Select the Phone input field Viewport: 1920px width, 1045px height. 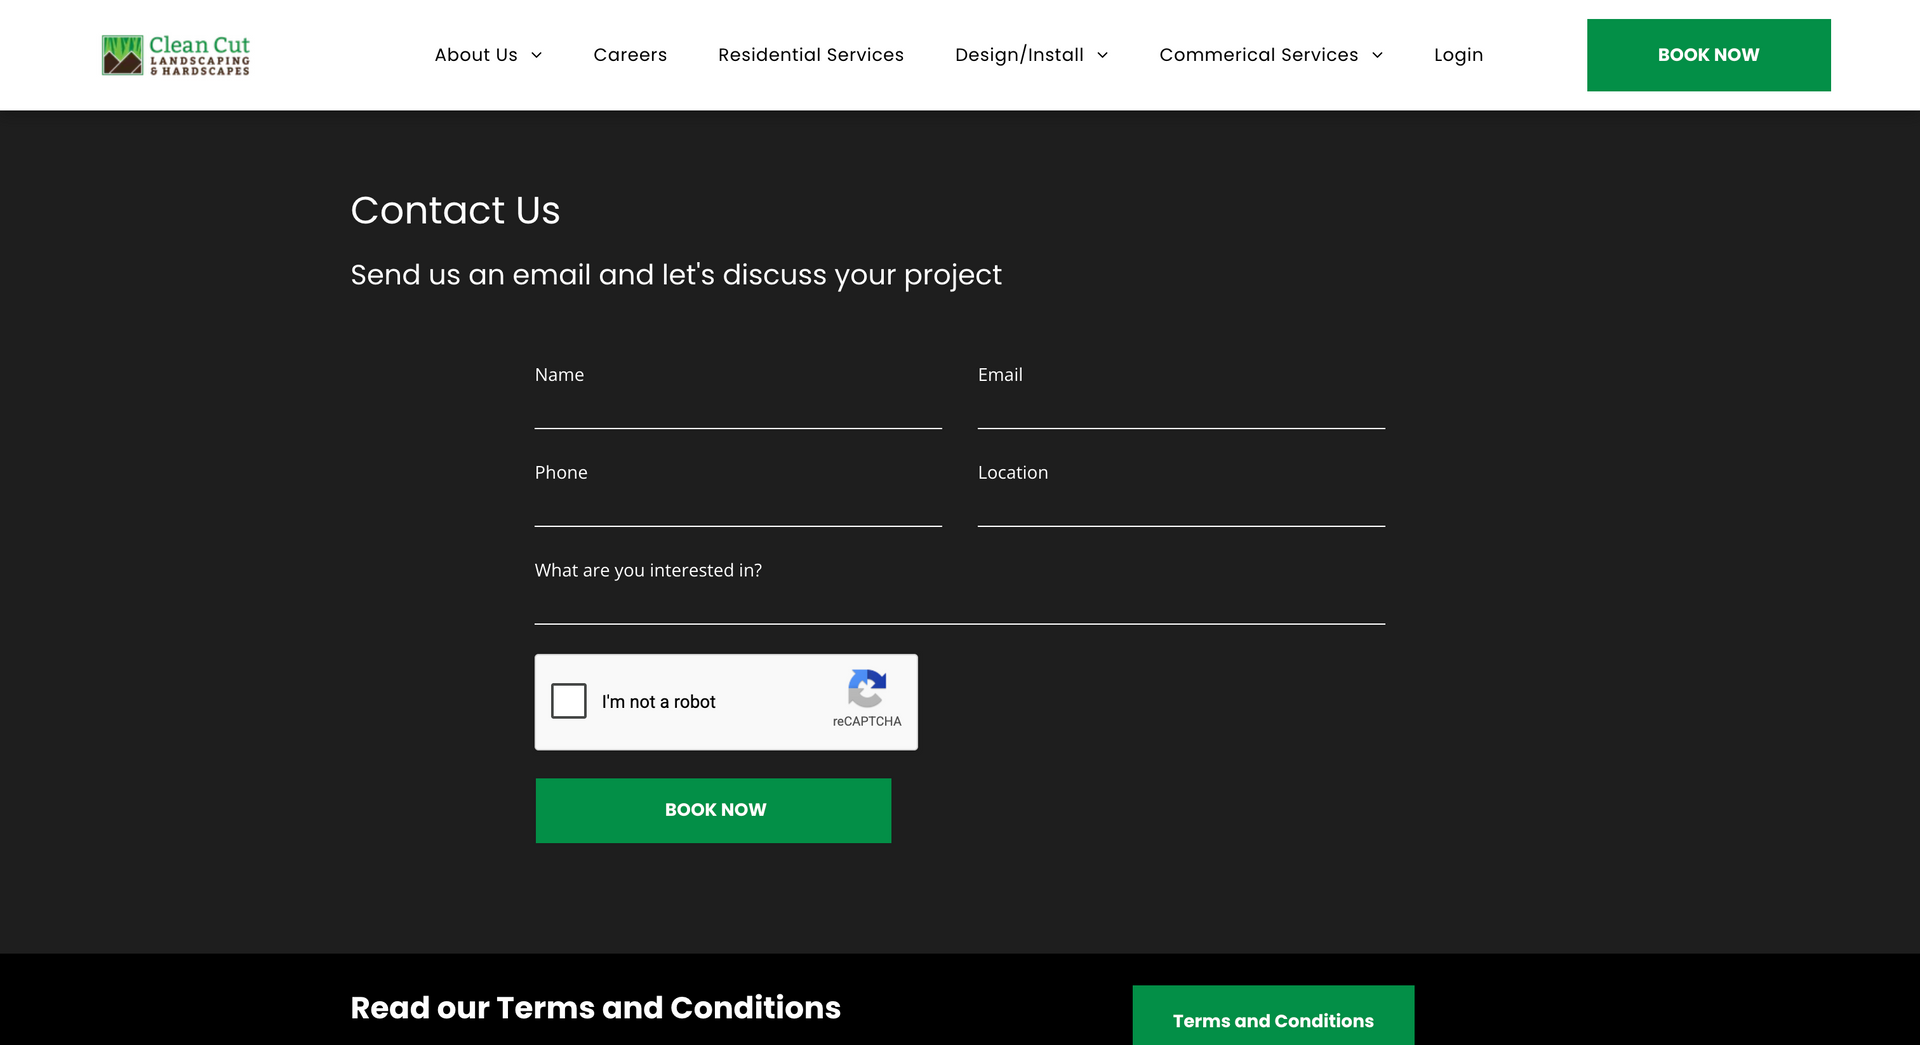coord(738,508)
